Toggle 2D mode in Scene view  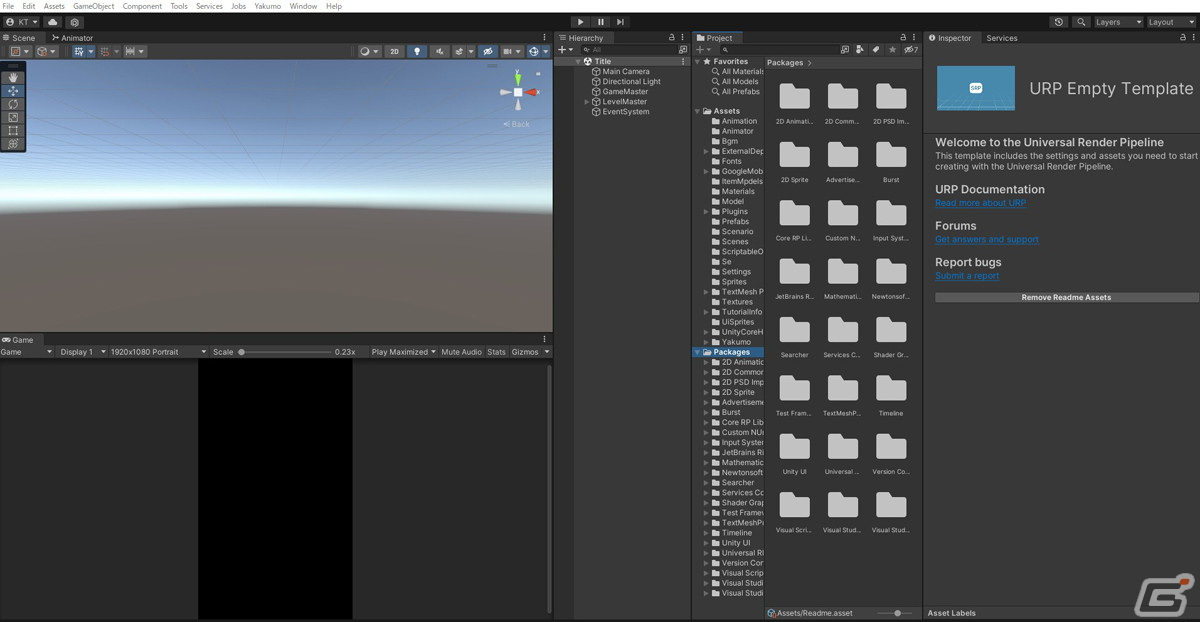[395, 51]
